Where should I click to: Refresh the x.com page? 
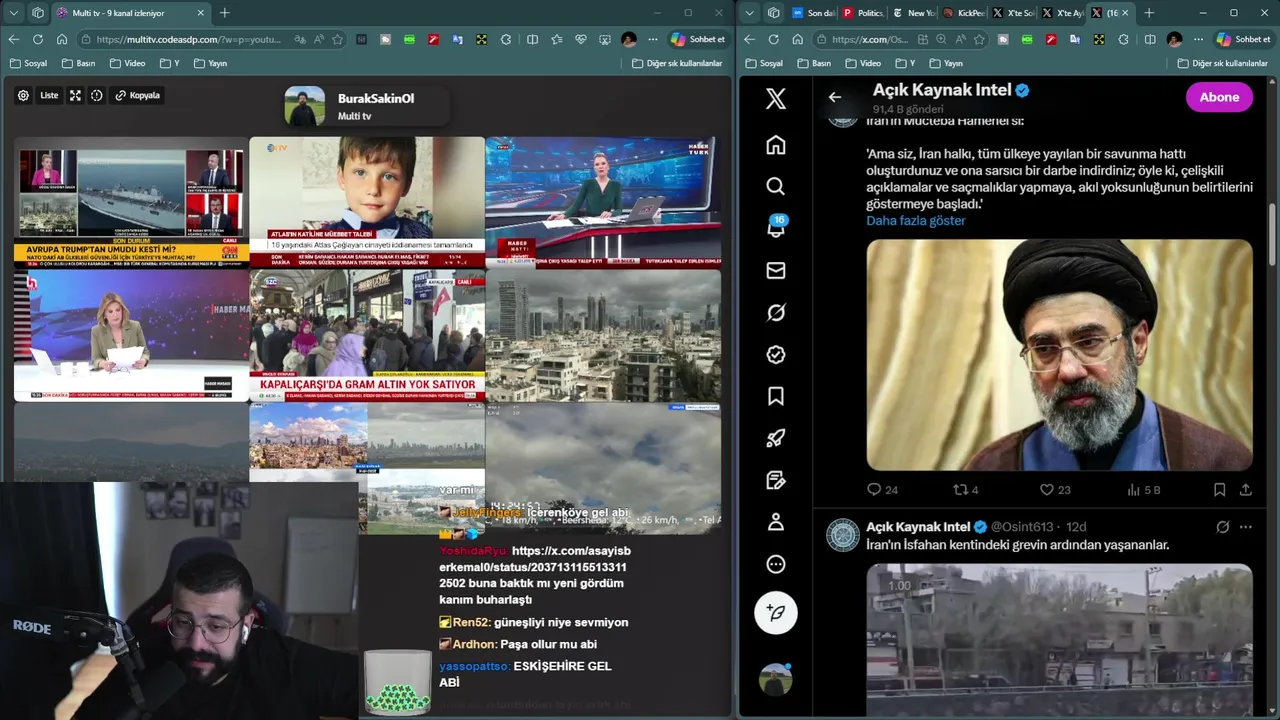(x=773, y=39)
